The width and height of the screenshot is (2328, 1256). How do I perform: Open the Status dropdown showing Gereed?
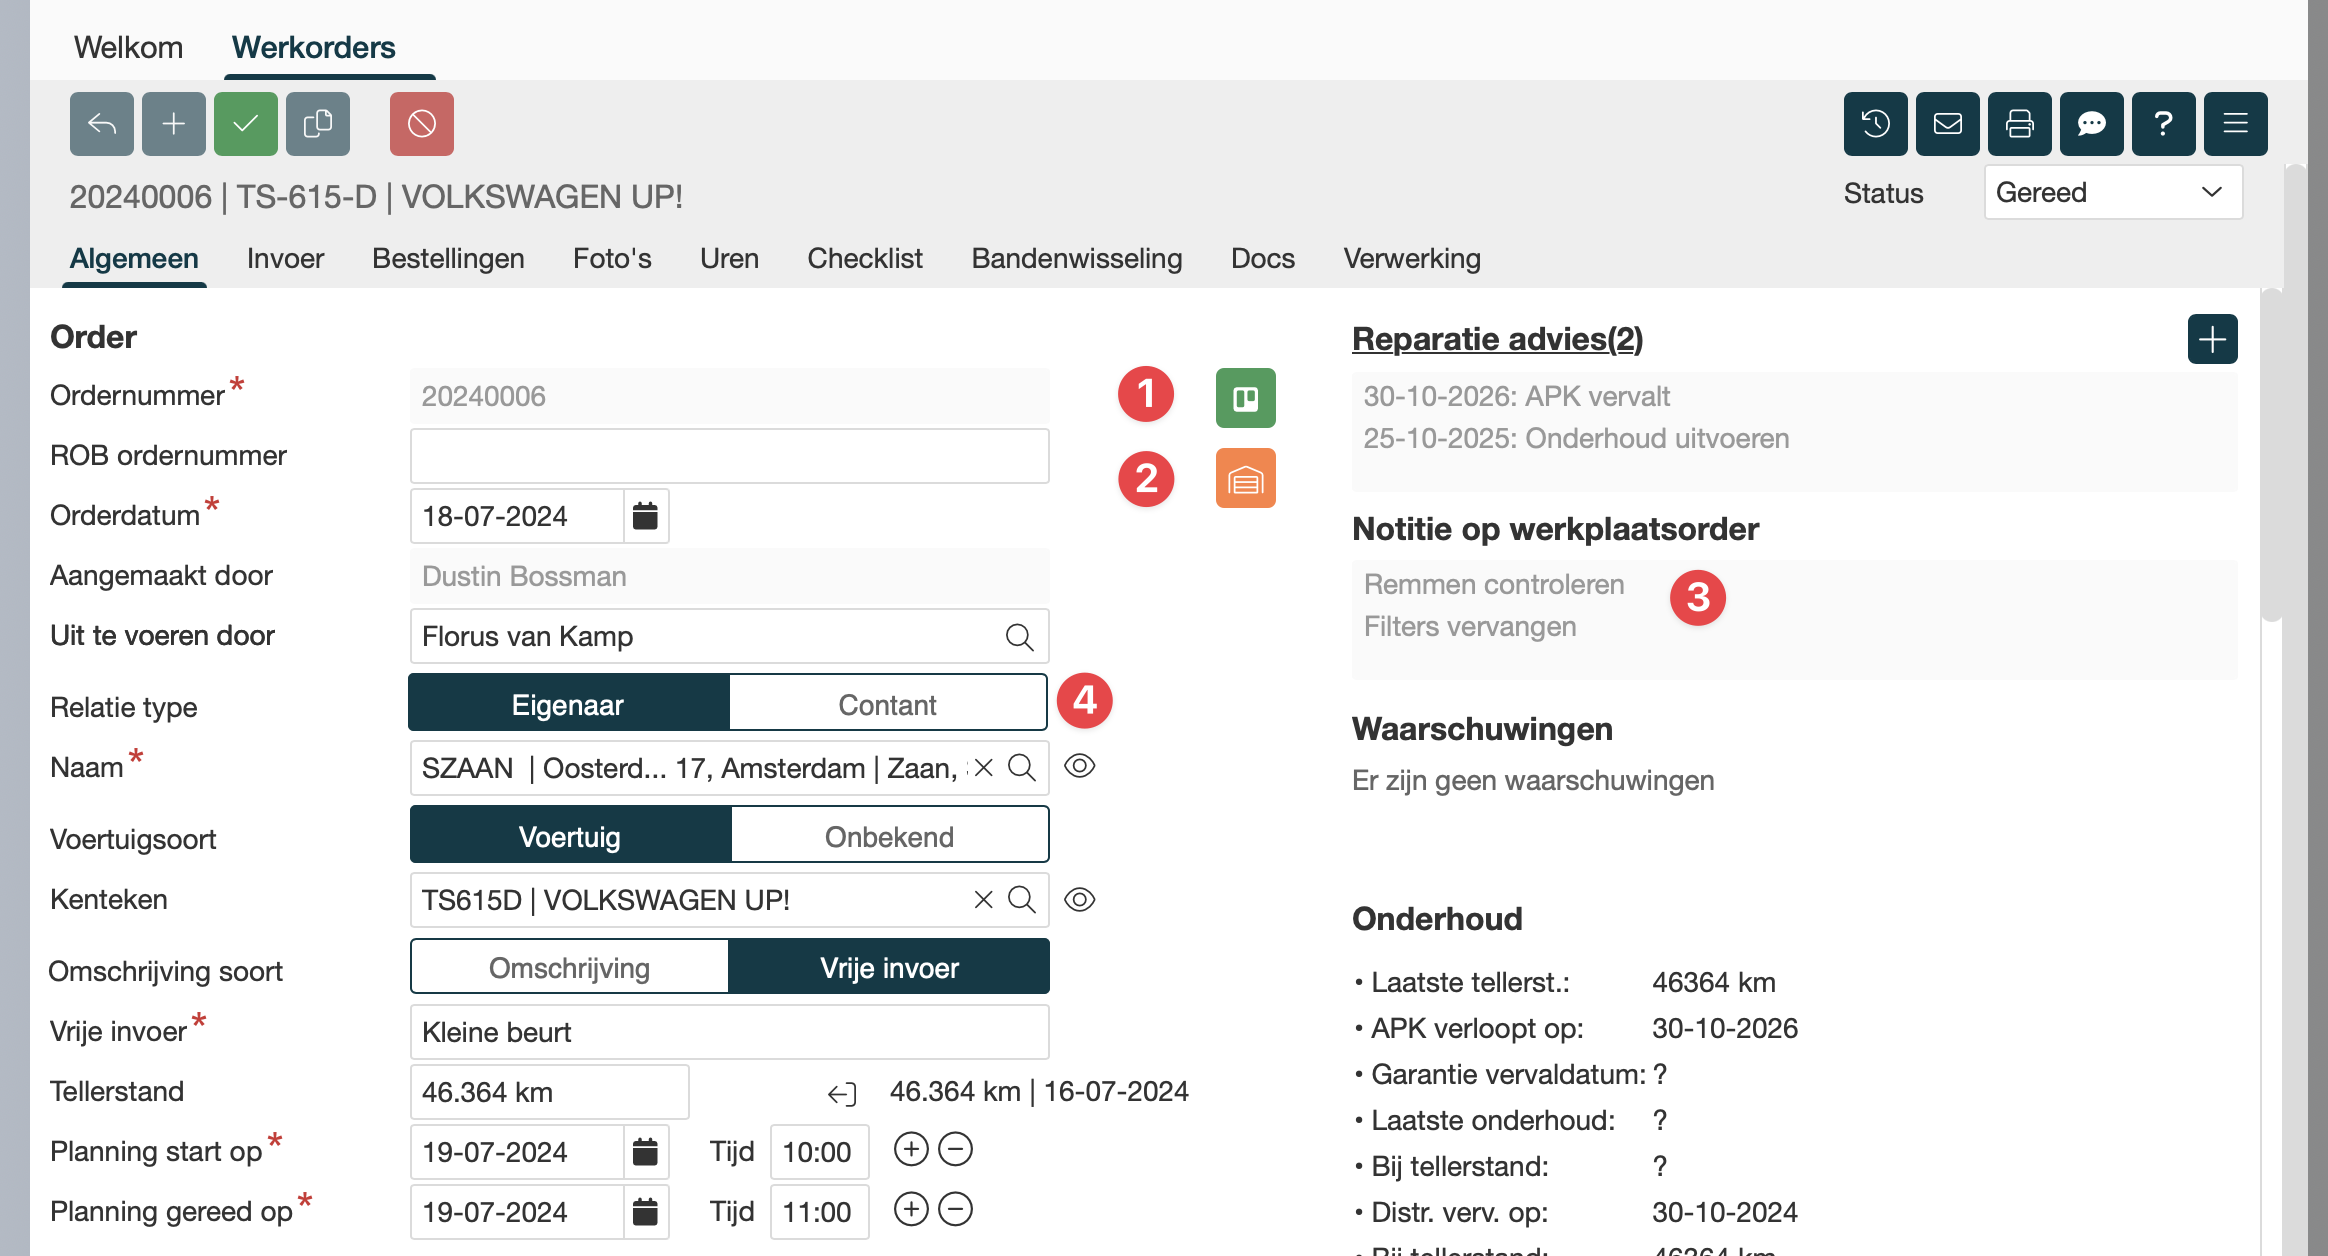coord(2112,192)
